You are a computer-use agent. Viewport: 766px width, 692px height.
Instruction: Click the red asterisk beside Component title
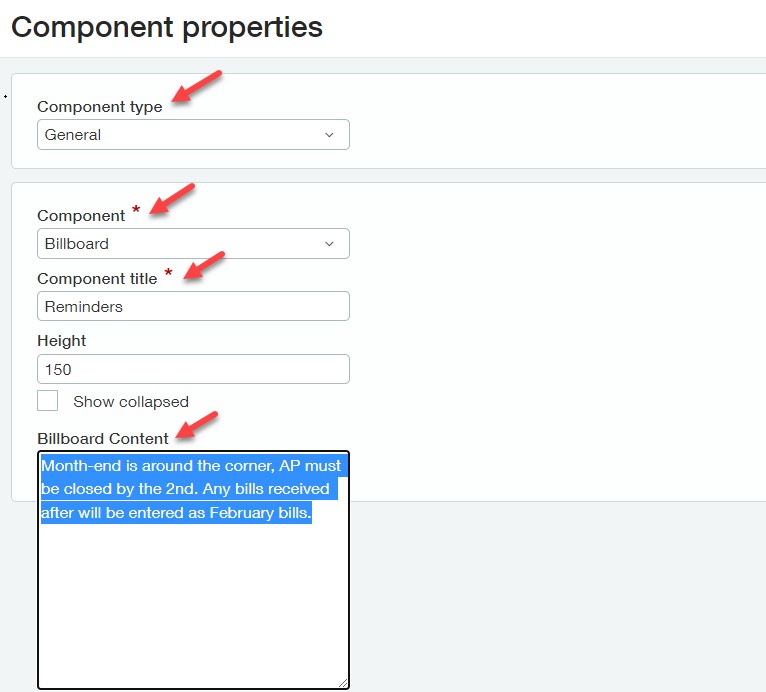click(x=168, y=273)
